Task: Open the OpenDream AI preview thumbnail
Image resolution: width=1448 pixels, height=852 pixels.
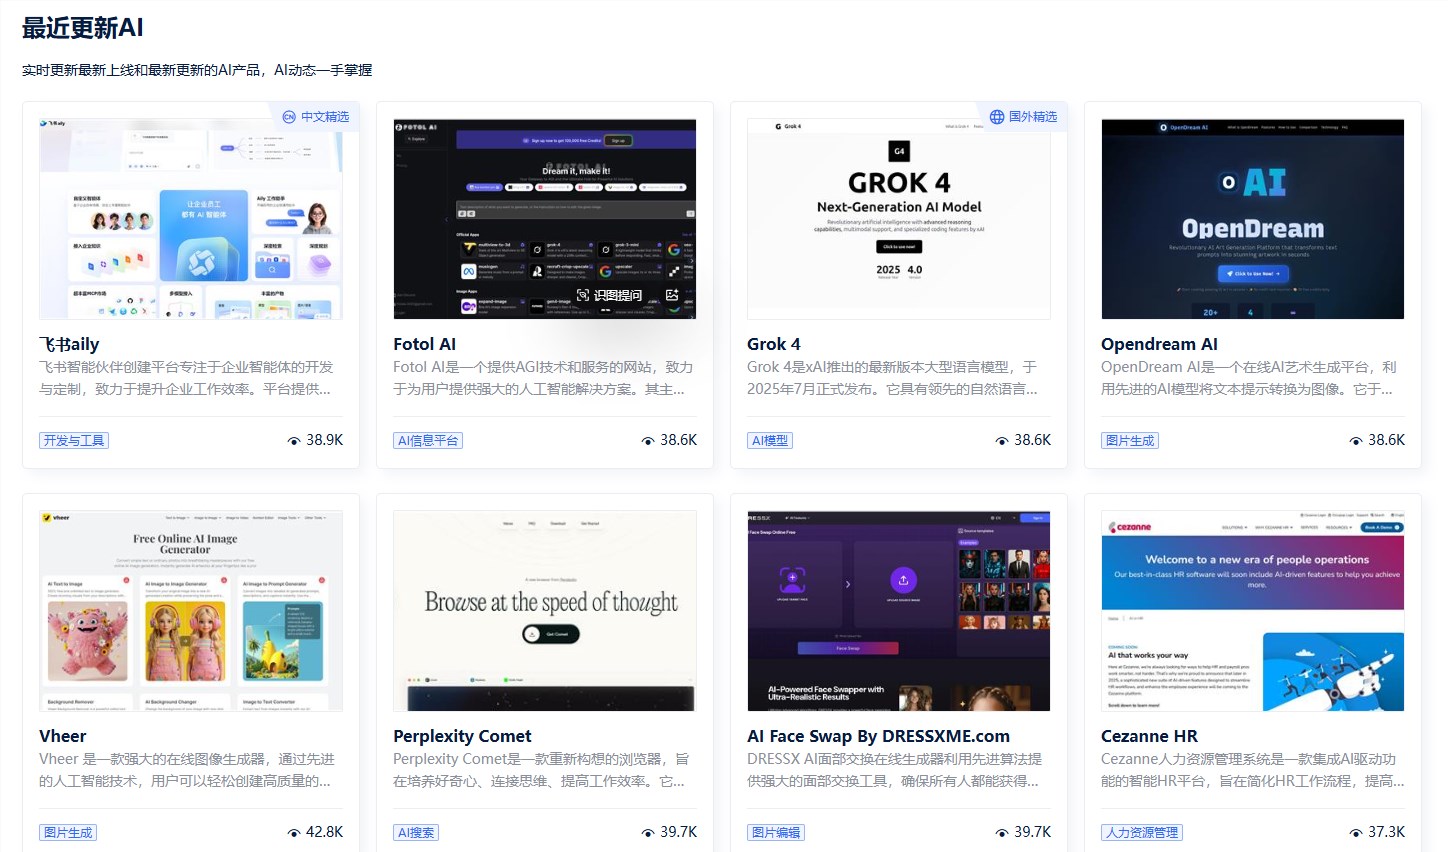Action: coord(1253,219)
